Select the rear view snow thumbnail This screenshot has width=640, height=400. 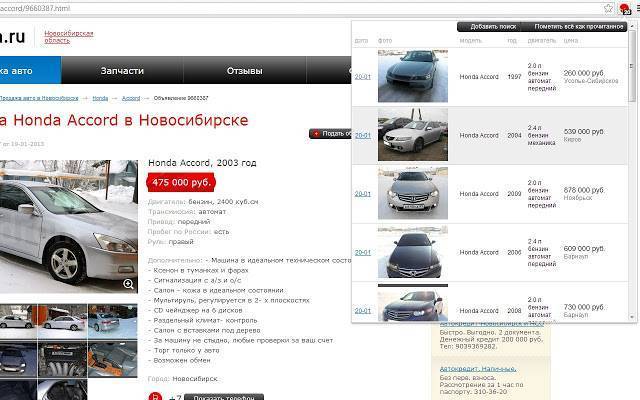[x=112, y=321]
